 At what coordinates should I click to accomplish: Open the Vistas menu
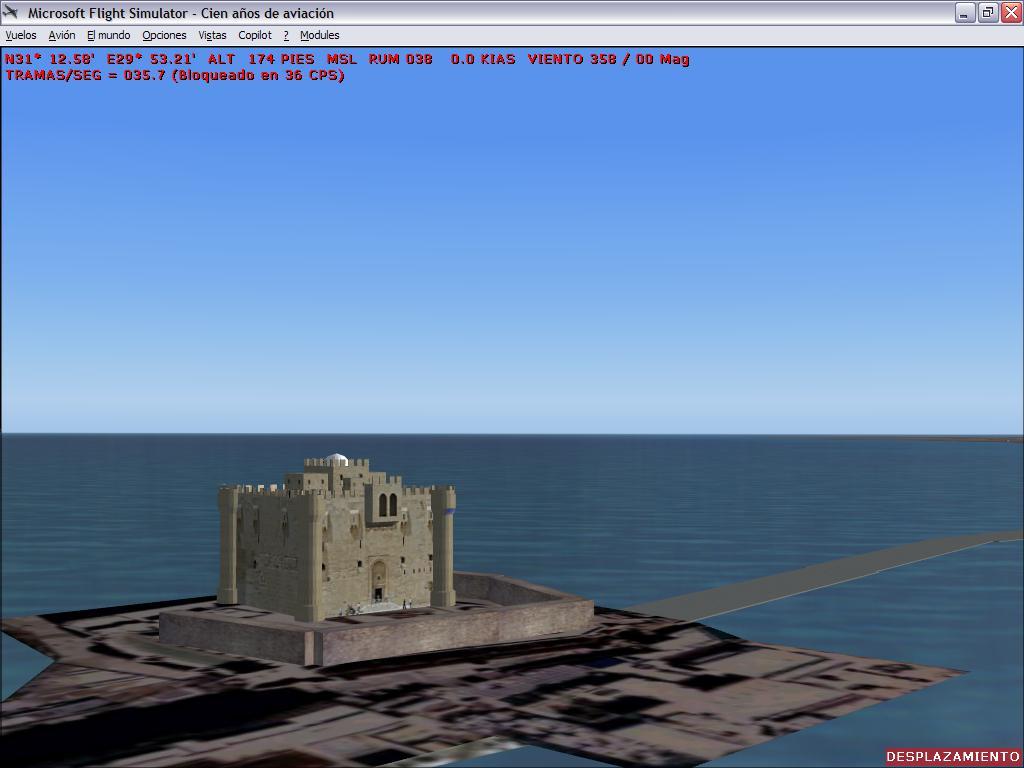click(212, 35)
